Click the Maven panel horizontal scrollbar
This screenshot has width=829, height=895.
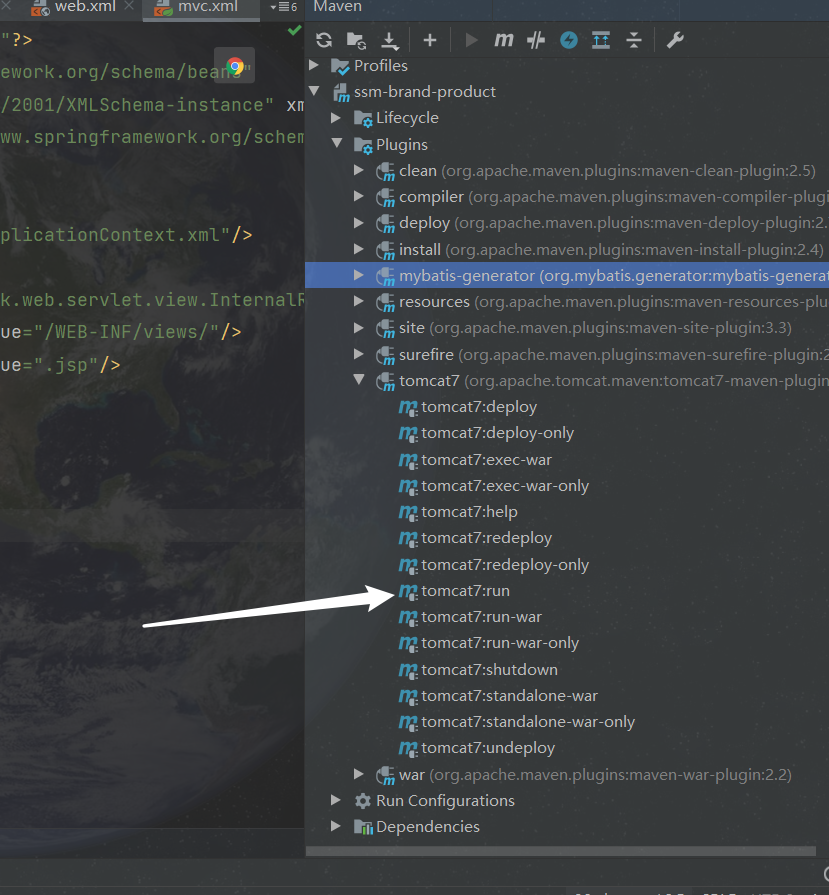point(561,851)
